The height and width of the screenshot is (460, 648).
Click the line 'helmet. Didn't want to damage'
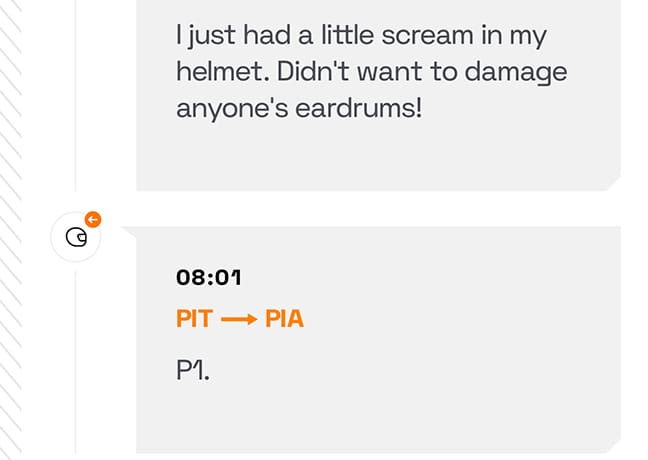(x=371, y=72)
